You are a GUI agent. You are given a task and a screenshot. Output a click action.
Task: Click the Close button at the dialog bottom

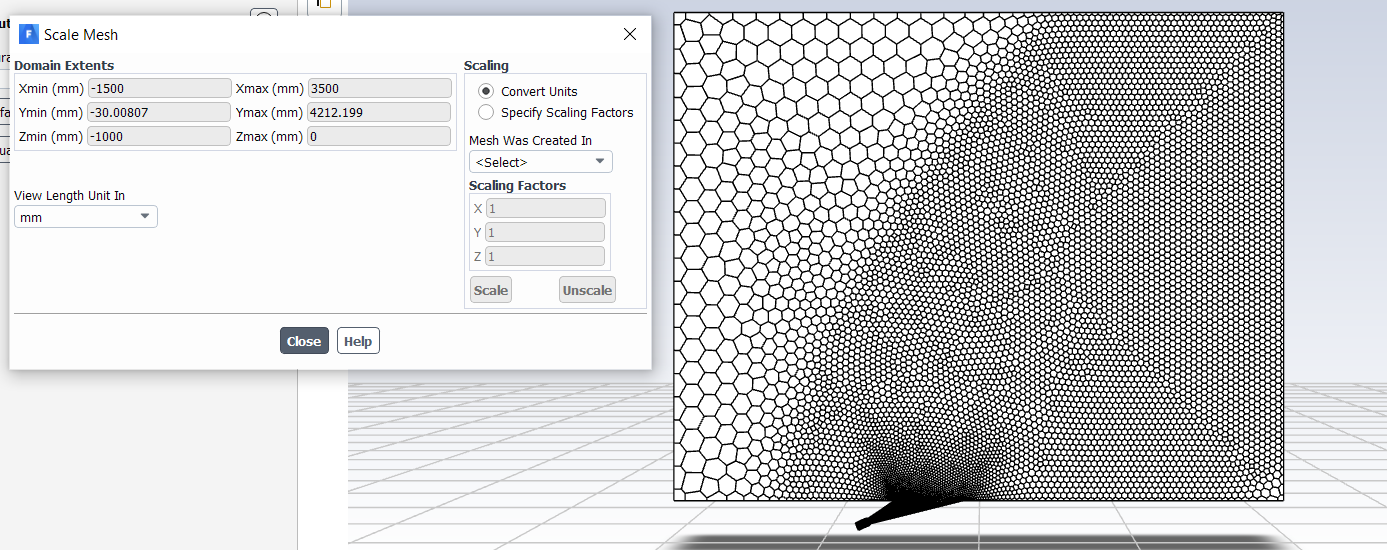pos(304,341)
